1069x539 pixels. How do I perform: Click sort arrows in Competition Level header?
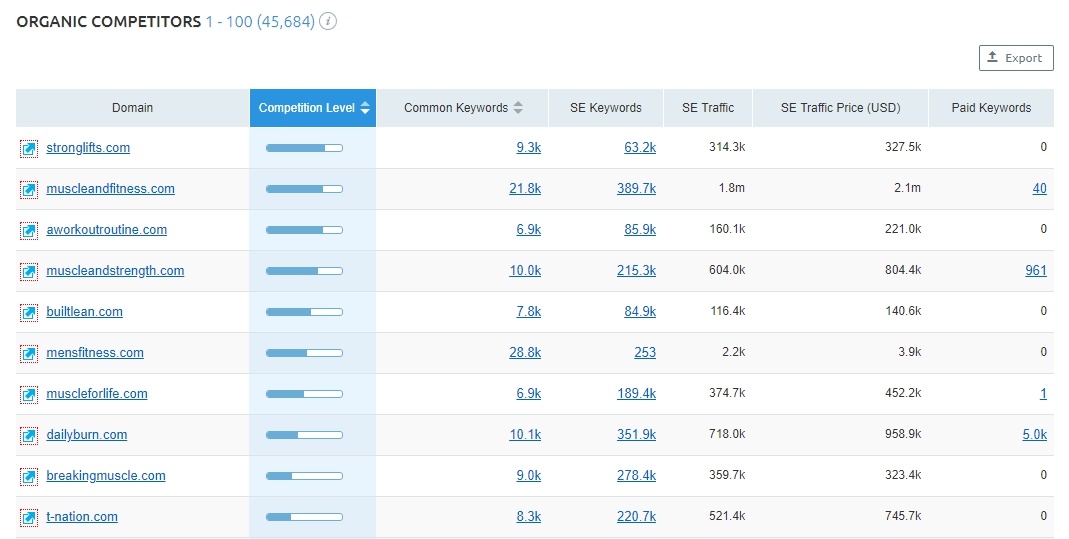365,108
